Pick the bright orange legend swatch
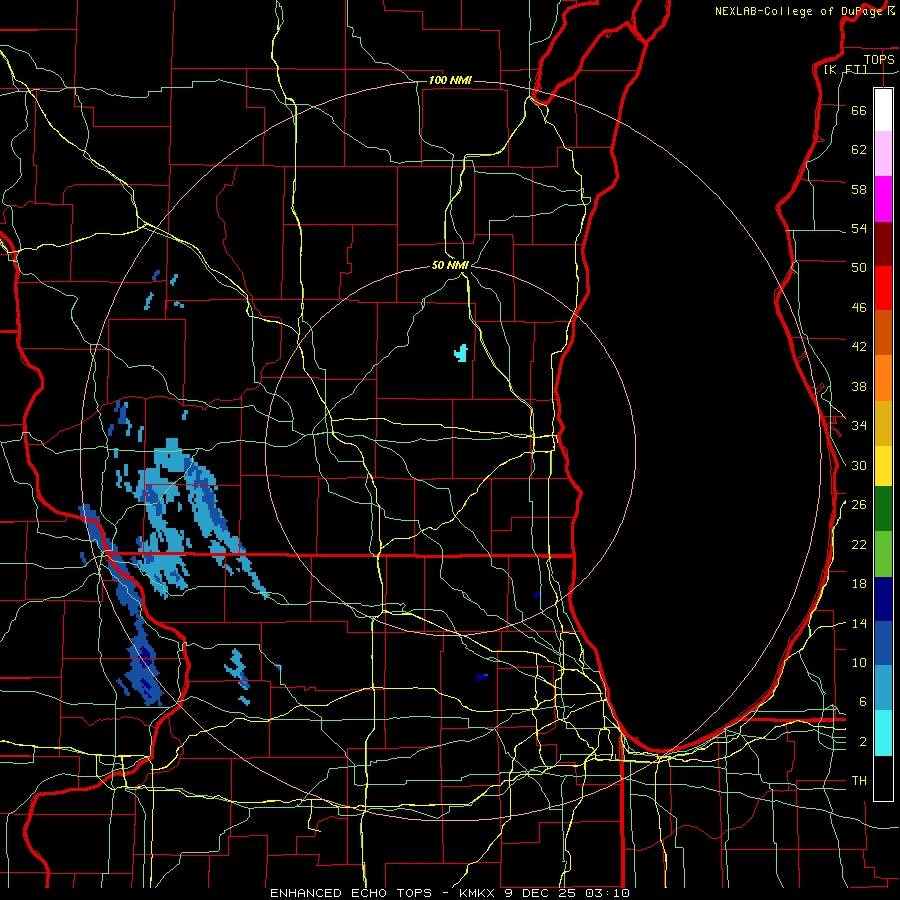The width and height of the screenshot is (900, 900). [883, 378]
